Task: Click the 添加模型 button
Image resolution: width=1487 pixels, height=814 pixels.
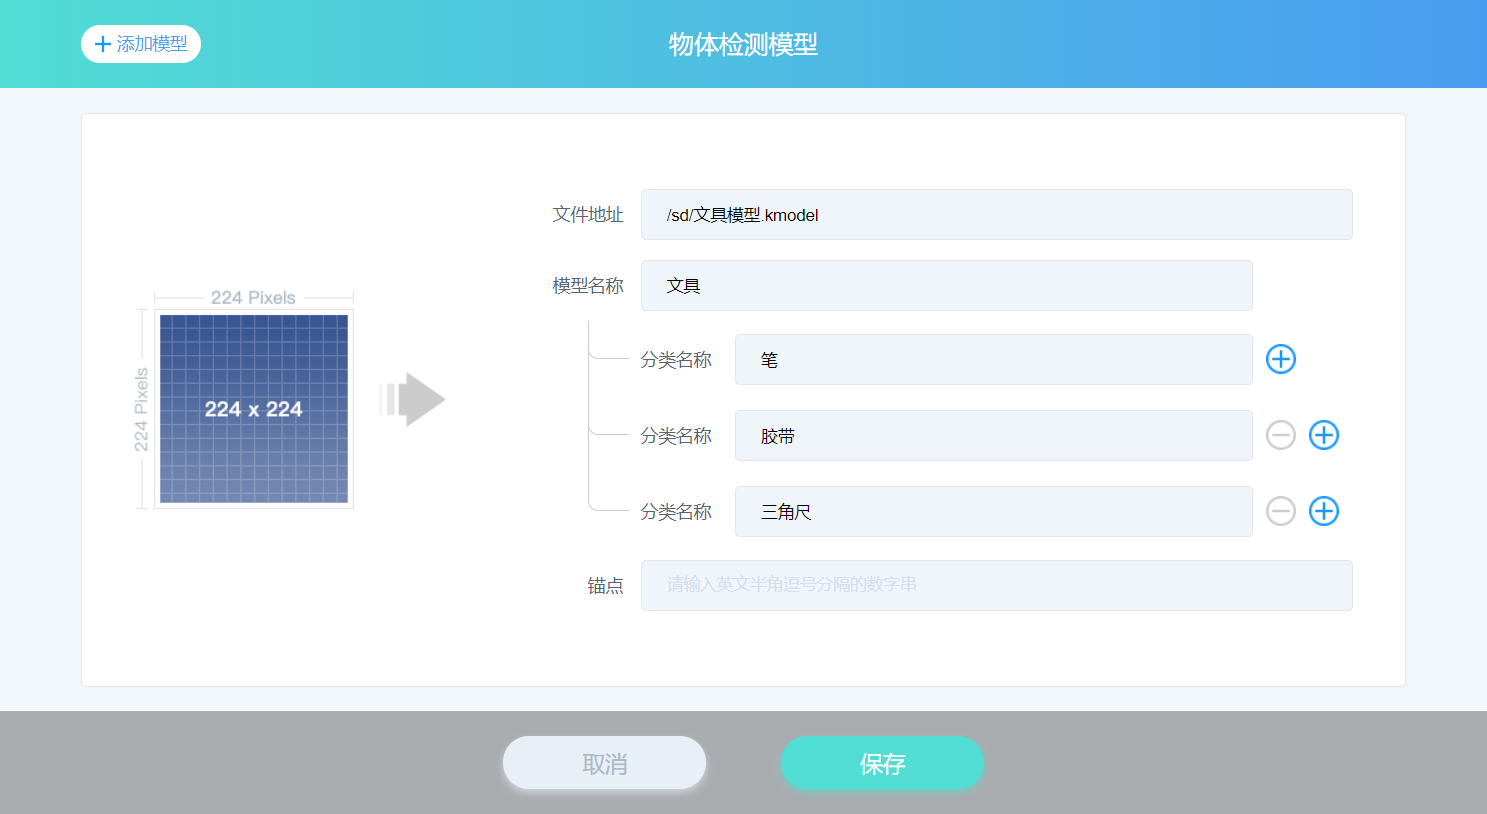Action: pyautogui.click(x=141, y=44)
